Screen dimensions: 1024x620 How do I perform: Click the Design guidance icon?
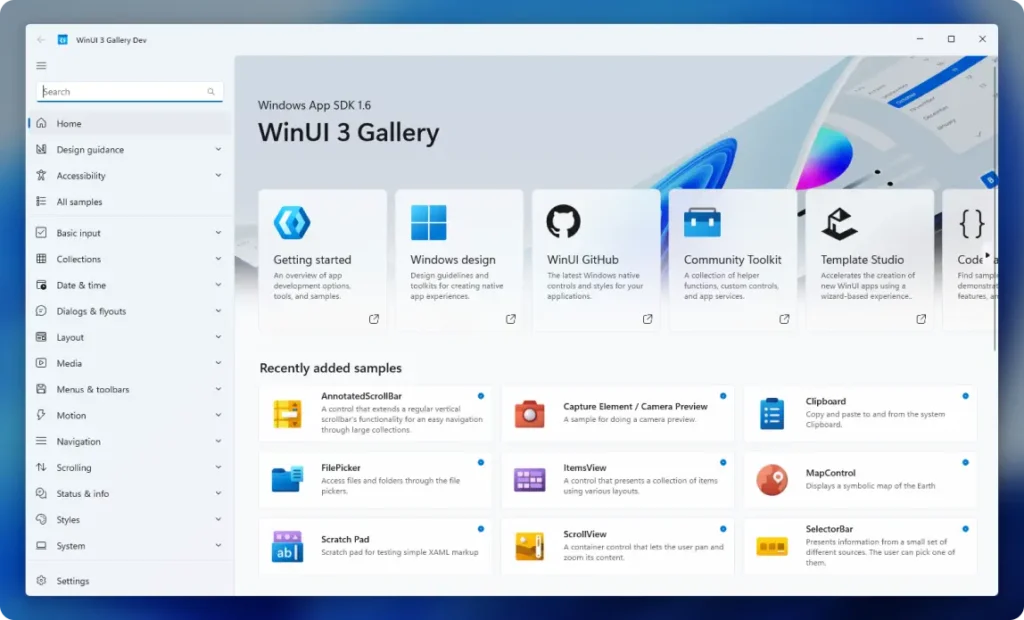(x=41, y=149)
